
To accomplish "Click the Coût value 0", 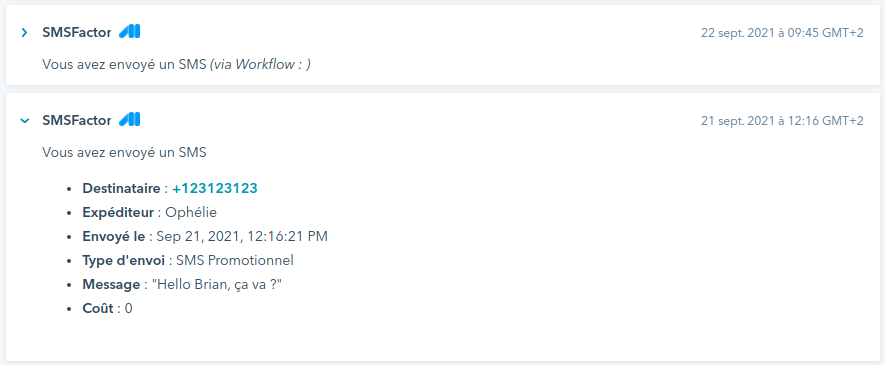I will click(x=129, y=309).
